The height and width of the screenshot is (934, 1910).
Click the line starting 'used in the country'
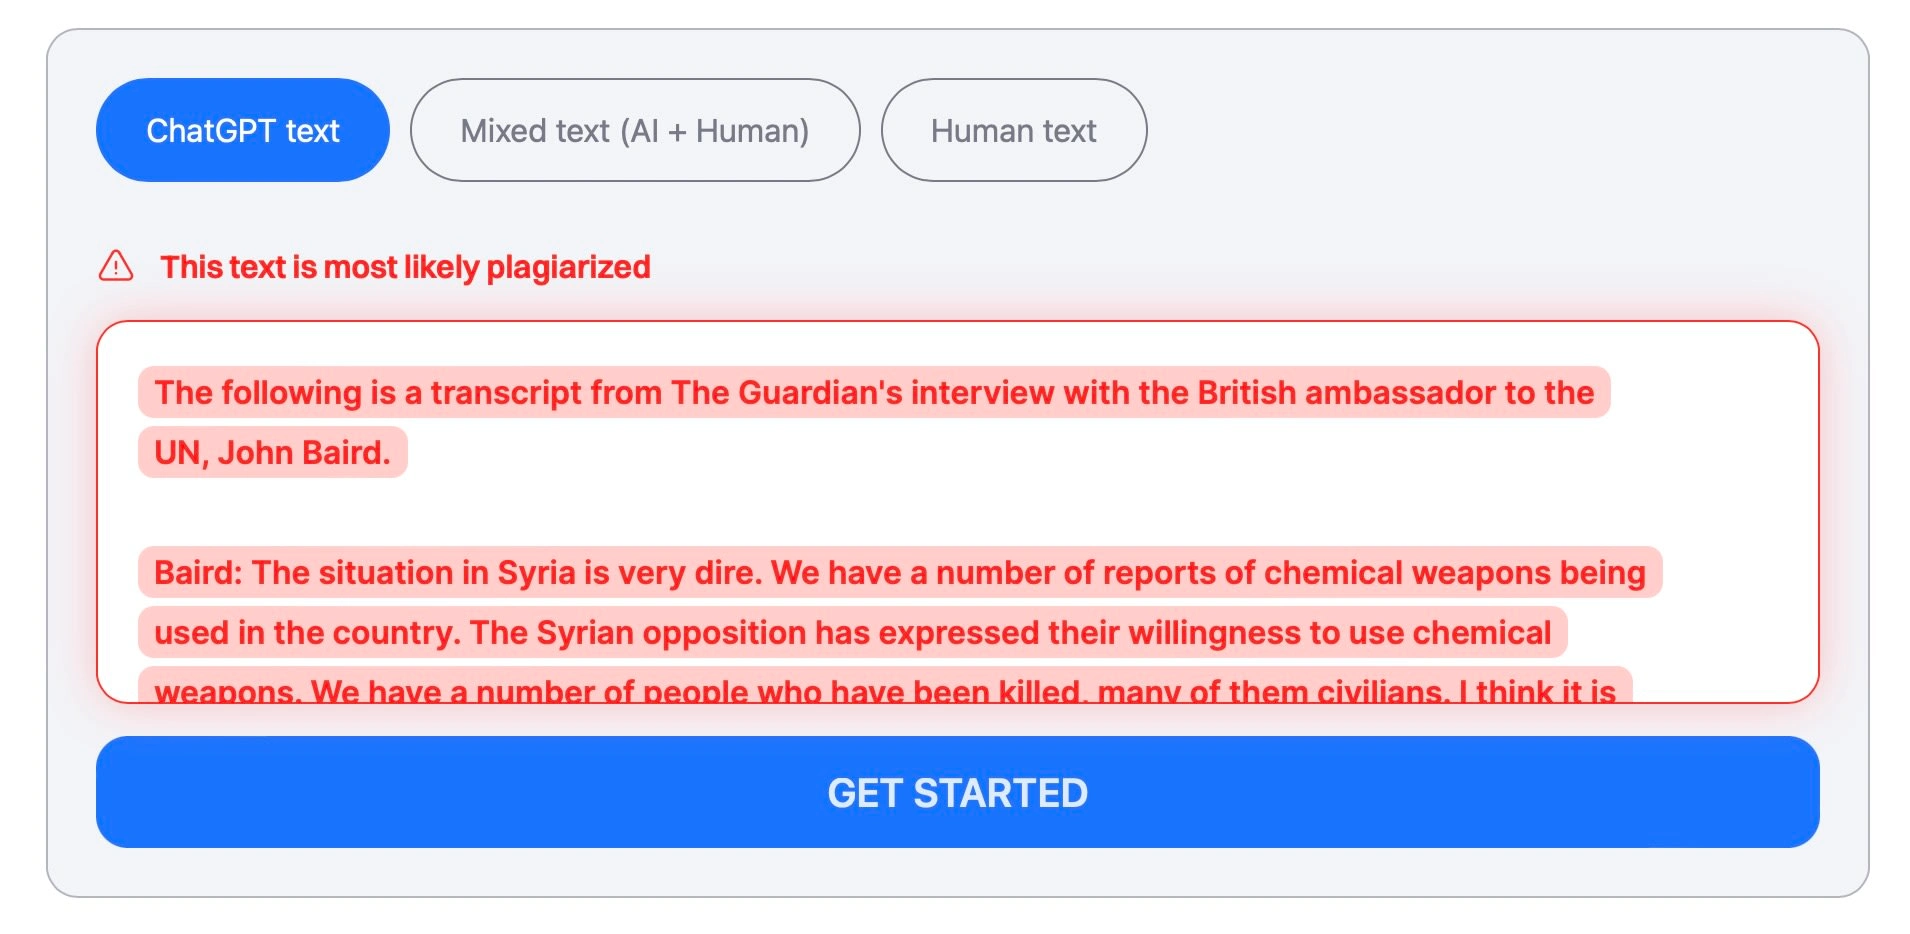[852, 632]
